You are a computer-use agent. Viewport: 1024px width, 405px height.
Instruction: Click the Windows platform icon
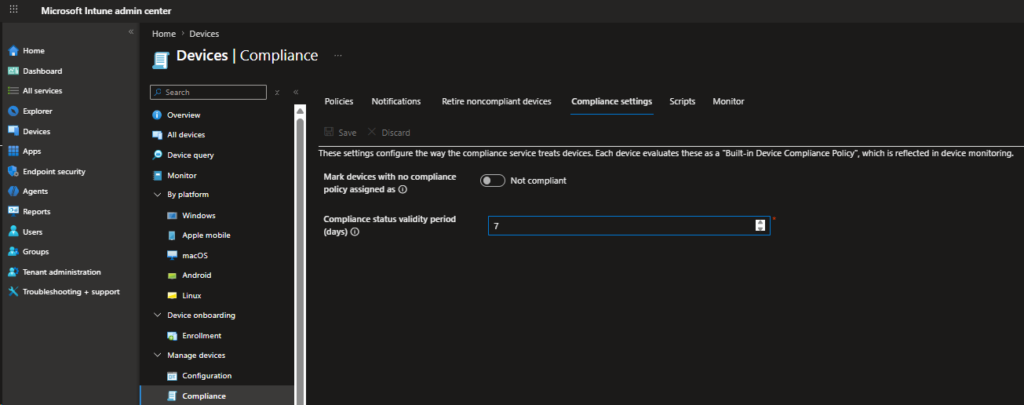click(172, 216)
